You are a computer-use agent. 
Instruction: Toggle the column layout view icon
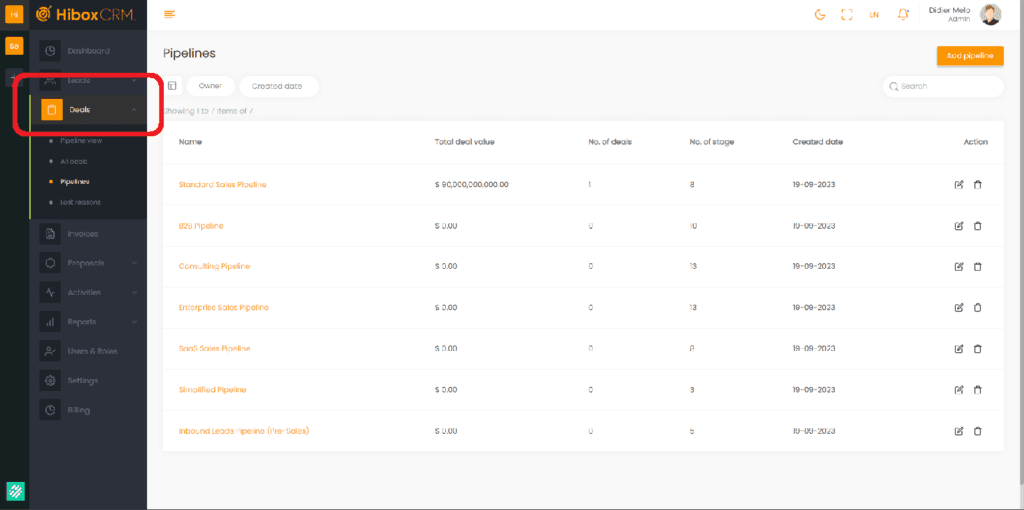pos(172,86)
